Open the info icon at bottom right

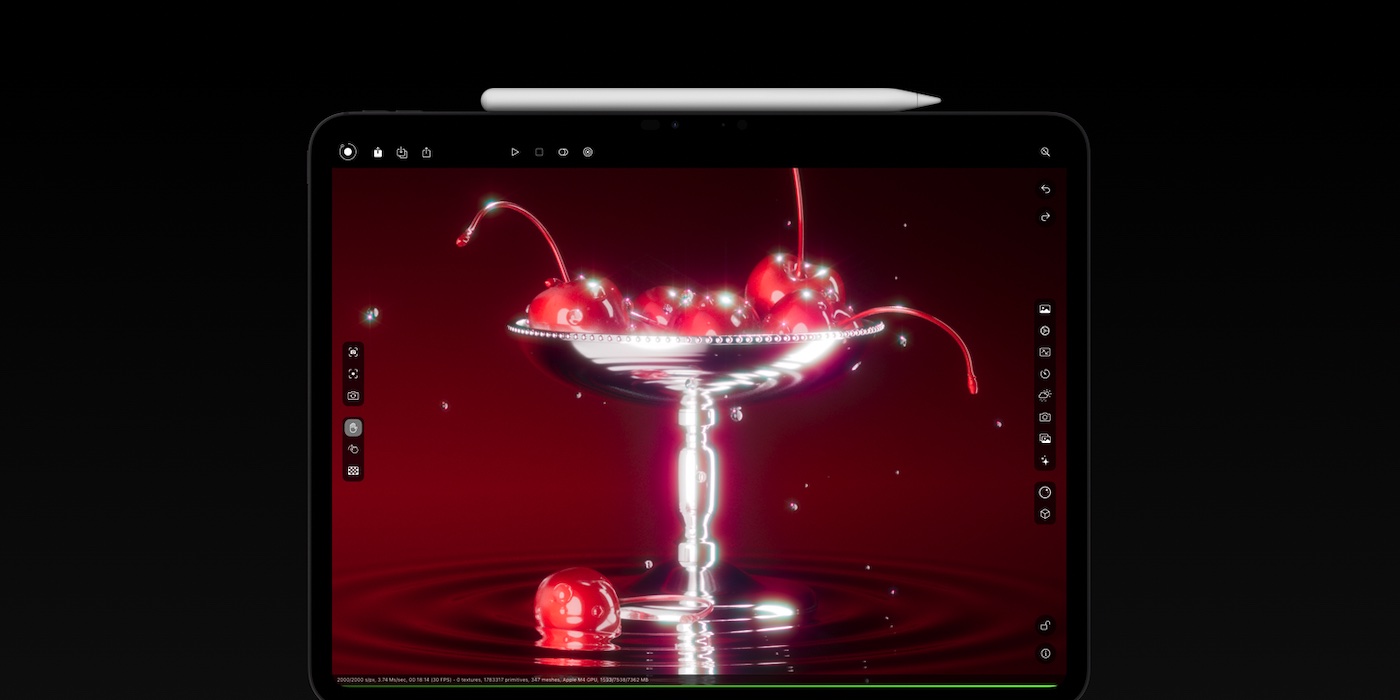click(x=1045, y=654)
